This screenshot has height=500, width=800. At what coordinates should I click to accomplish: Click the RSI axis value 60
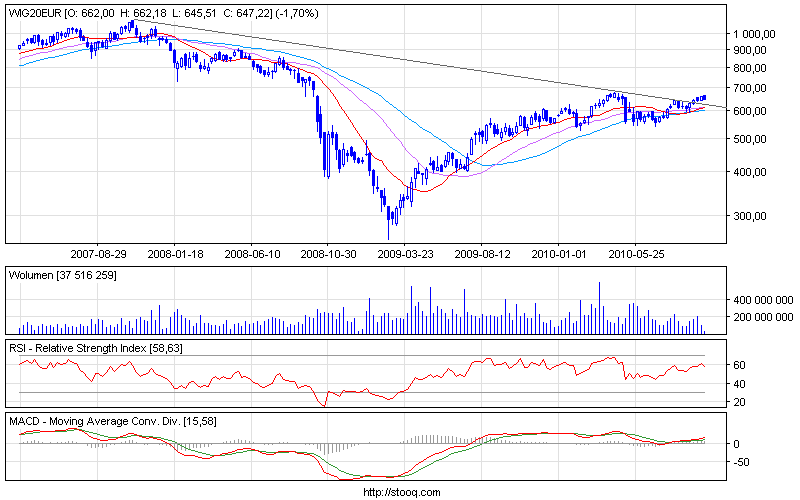coord(739,365)
